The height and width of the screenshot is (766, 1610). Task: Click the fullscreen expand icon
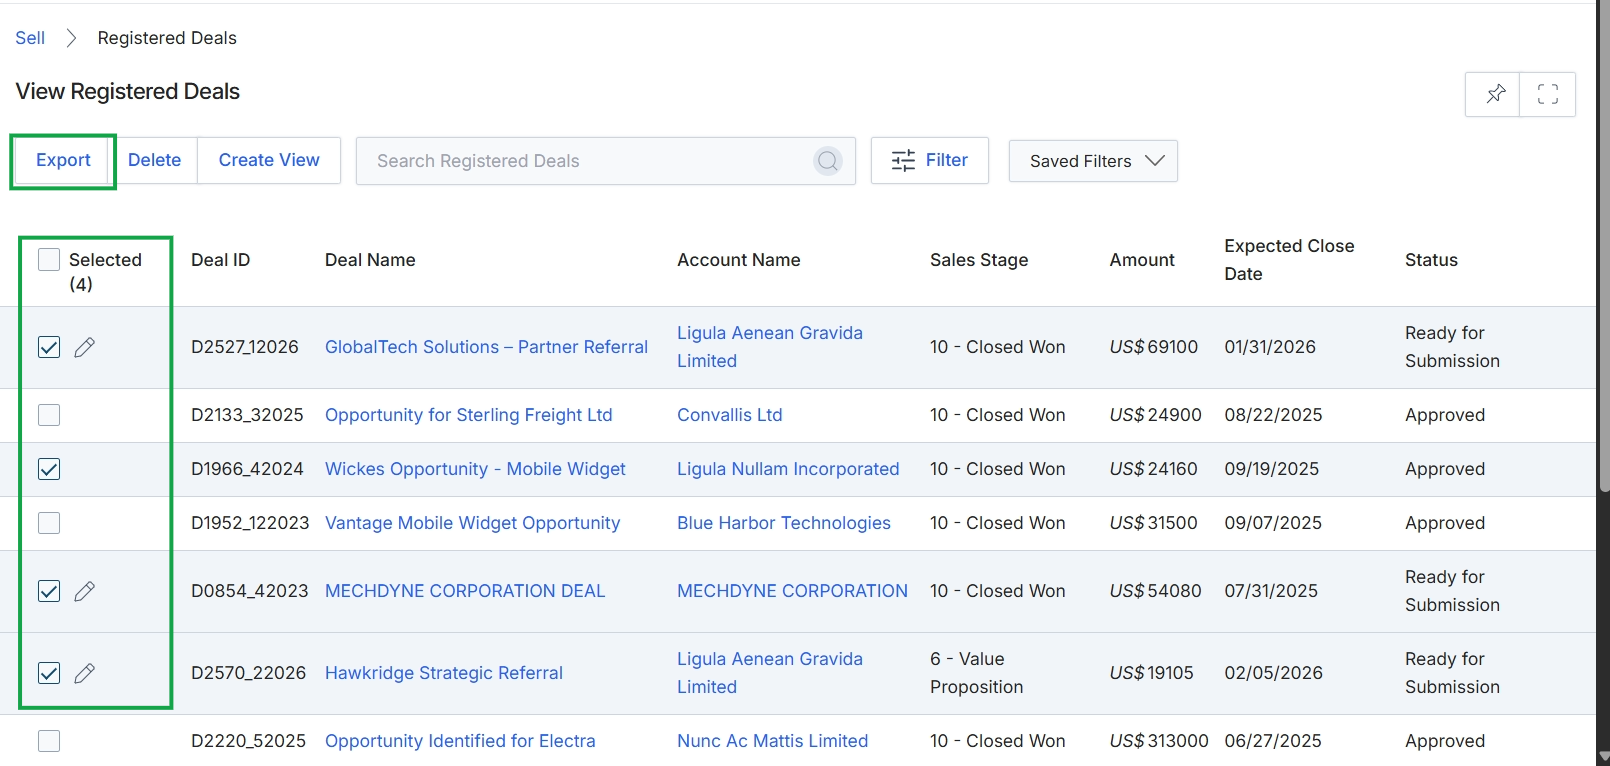[1548, 94]
